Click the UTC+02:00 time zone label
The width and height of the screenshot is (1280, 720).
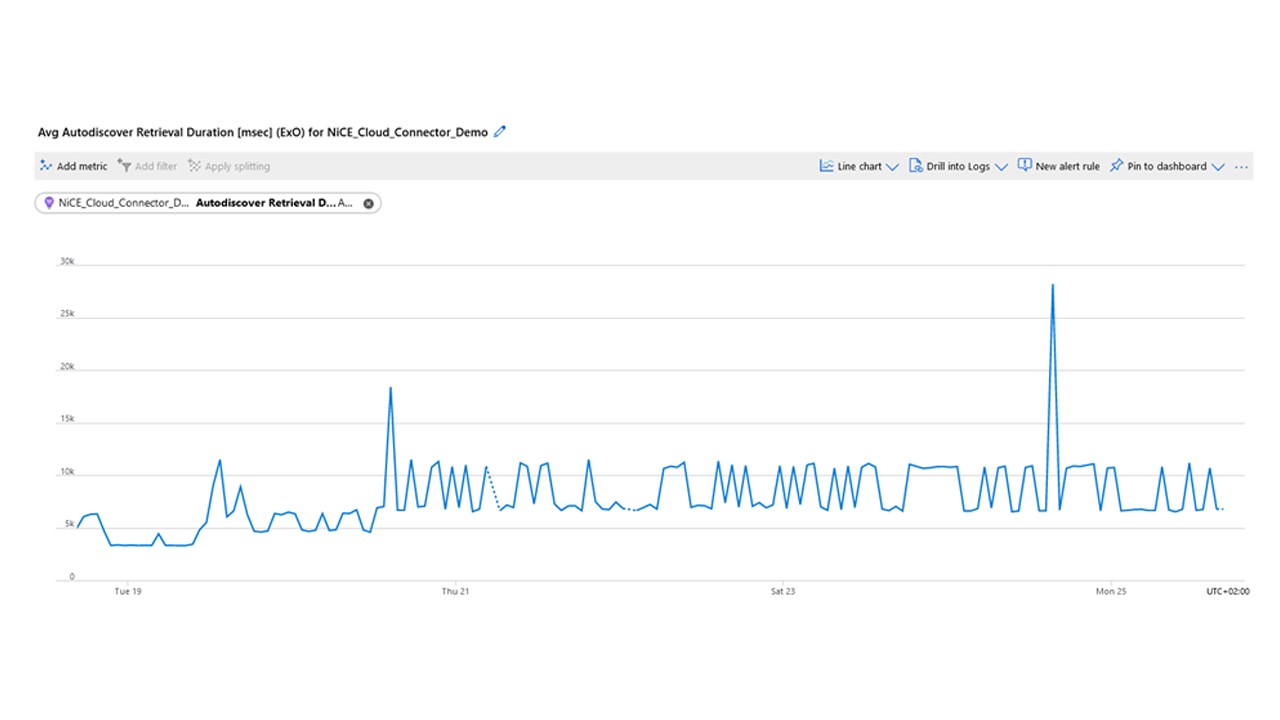[x=1227, y=592]
